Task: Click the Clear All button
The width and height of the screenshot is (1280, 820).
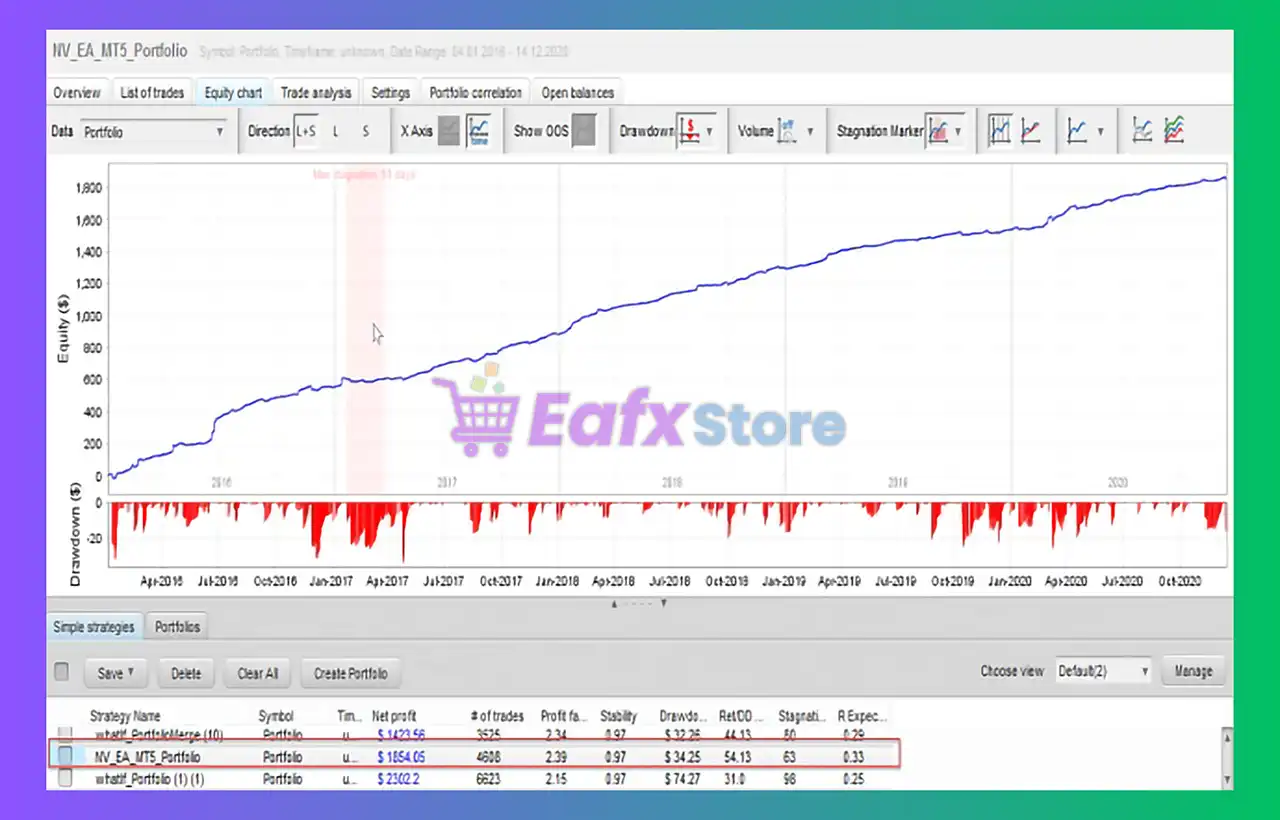Action: click(x=257, y=673)
